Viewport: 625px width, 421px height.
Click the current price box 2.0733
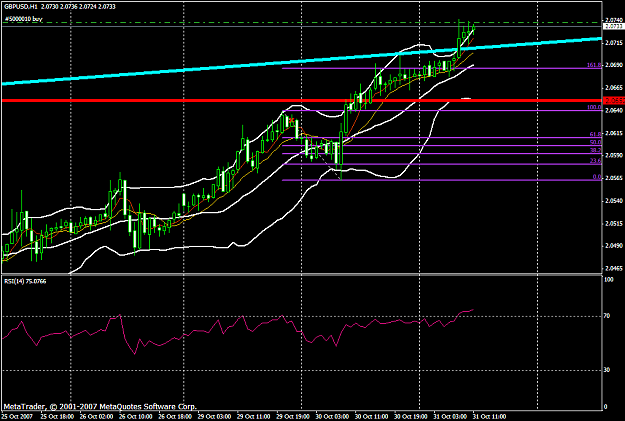(x=614, y=26)
